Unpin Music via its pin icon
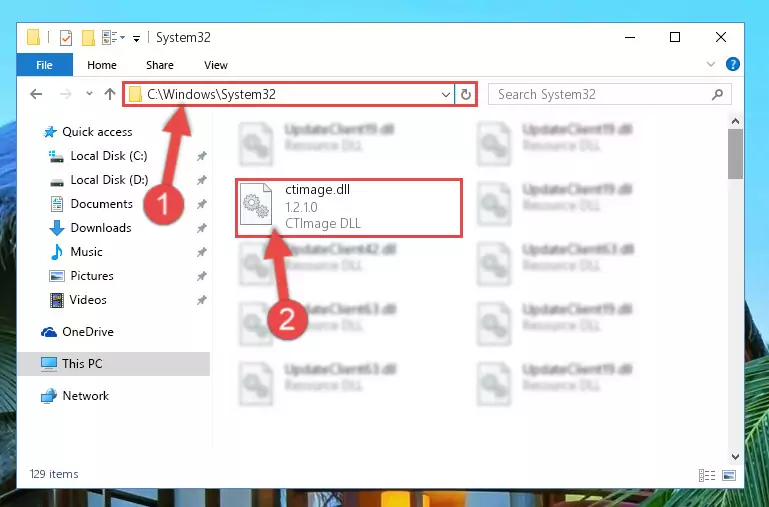Image resolution: width=769 pixels, height=507 pixels. point(202,253)
